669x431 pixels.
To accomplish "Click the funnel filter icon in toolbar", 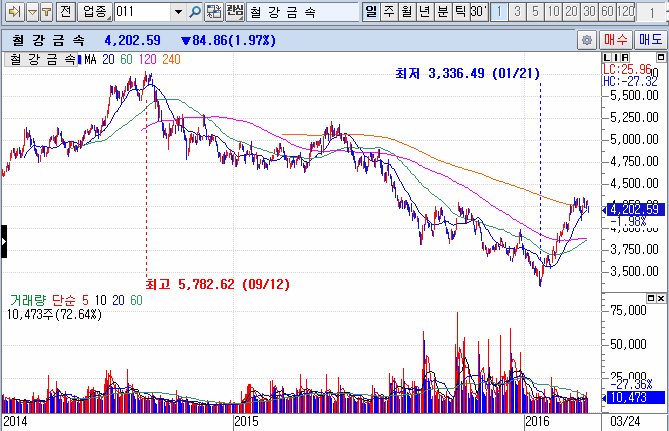I will point(46,11).
